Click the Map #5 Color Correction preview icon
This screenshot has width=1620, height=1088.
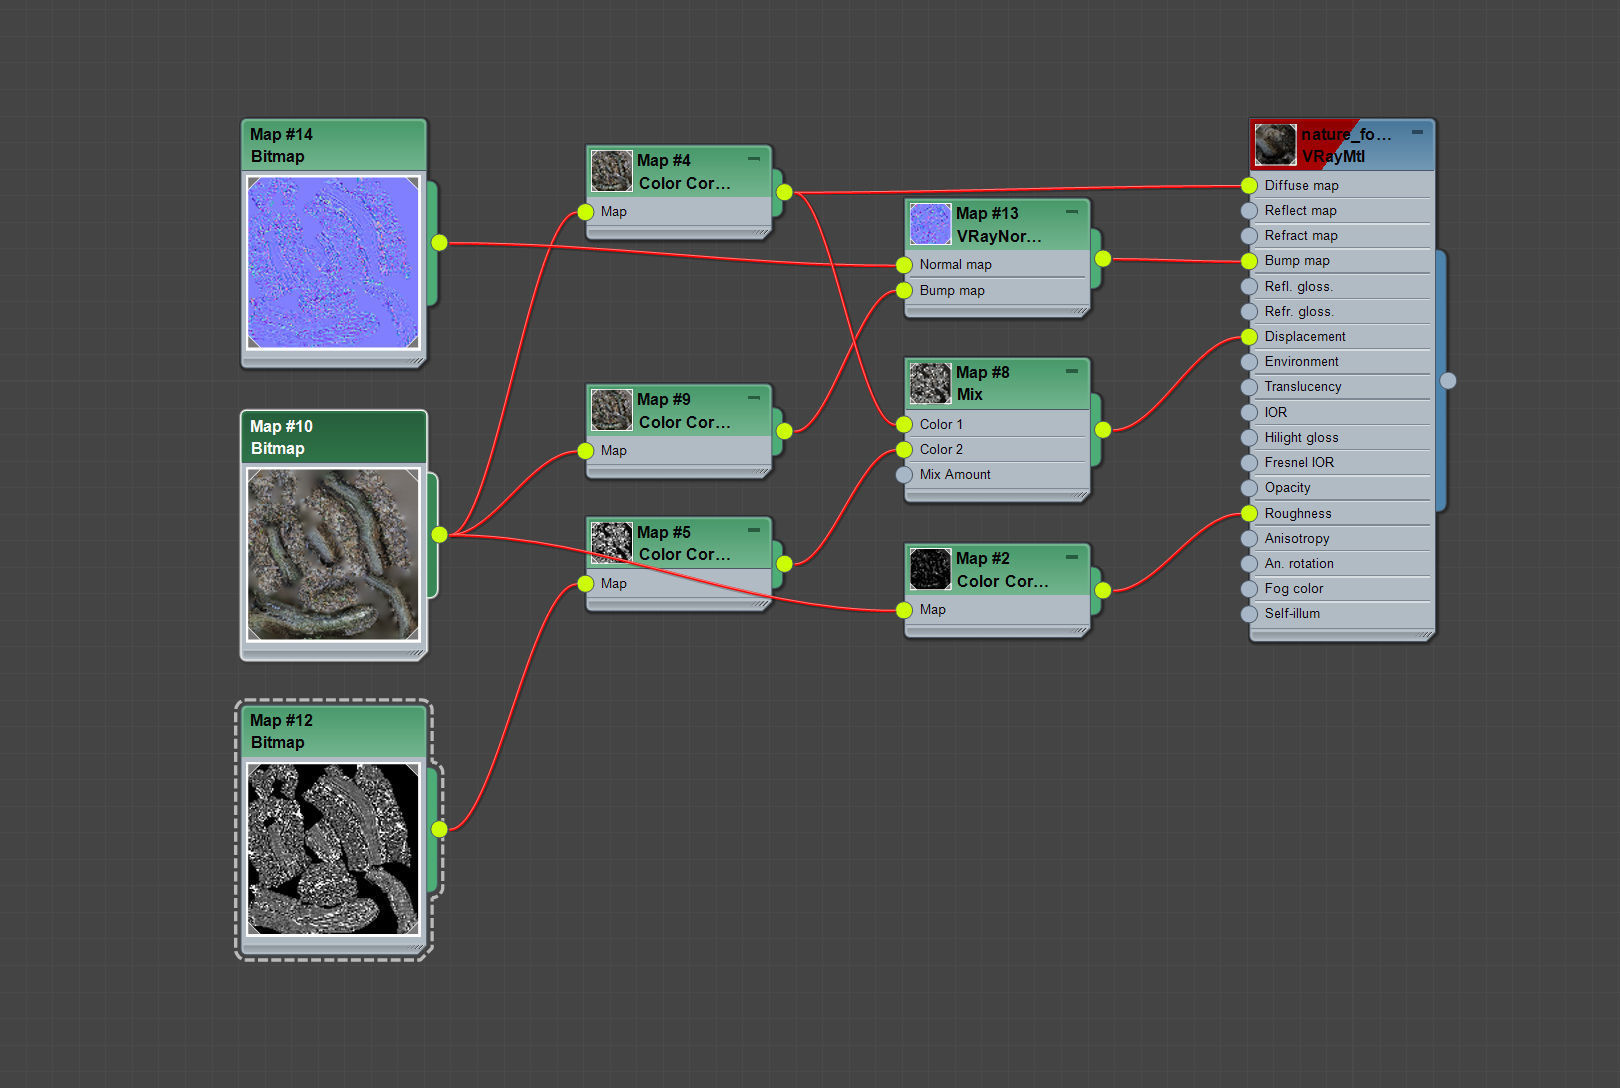[611, 543]
